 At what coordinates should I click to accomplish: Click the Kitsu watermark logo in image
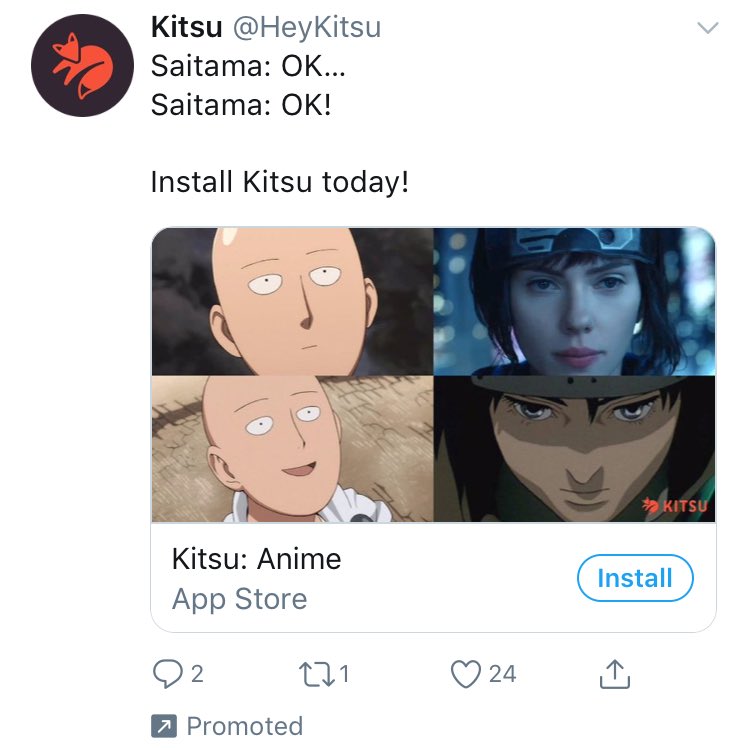pos(675,505)
